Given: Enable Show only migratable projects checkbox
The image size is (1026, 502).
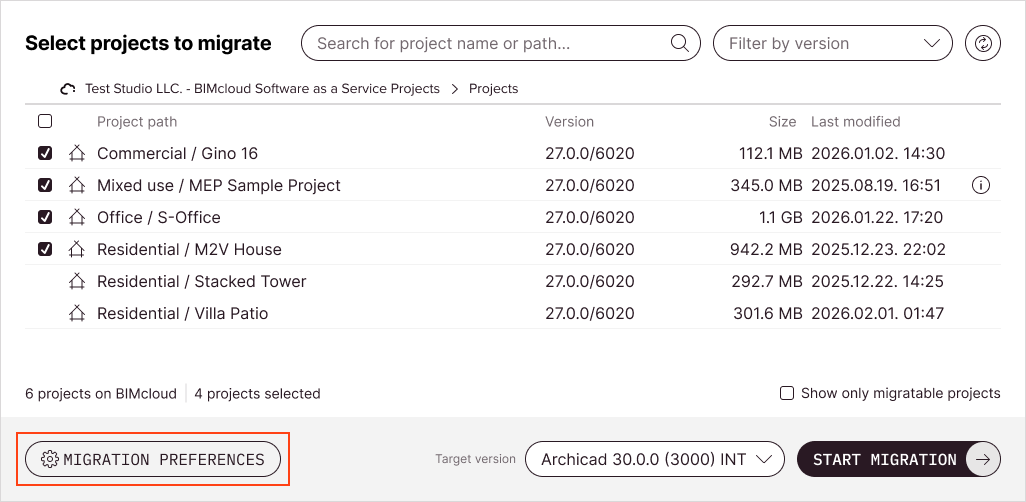Looking at the screenshot, I should pos(788,393).
